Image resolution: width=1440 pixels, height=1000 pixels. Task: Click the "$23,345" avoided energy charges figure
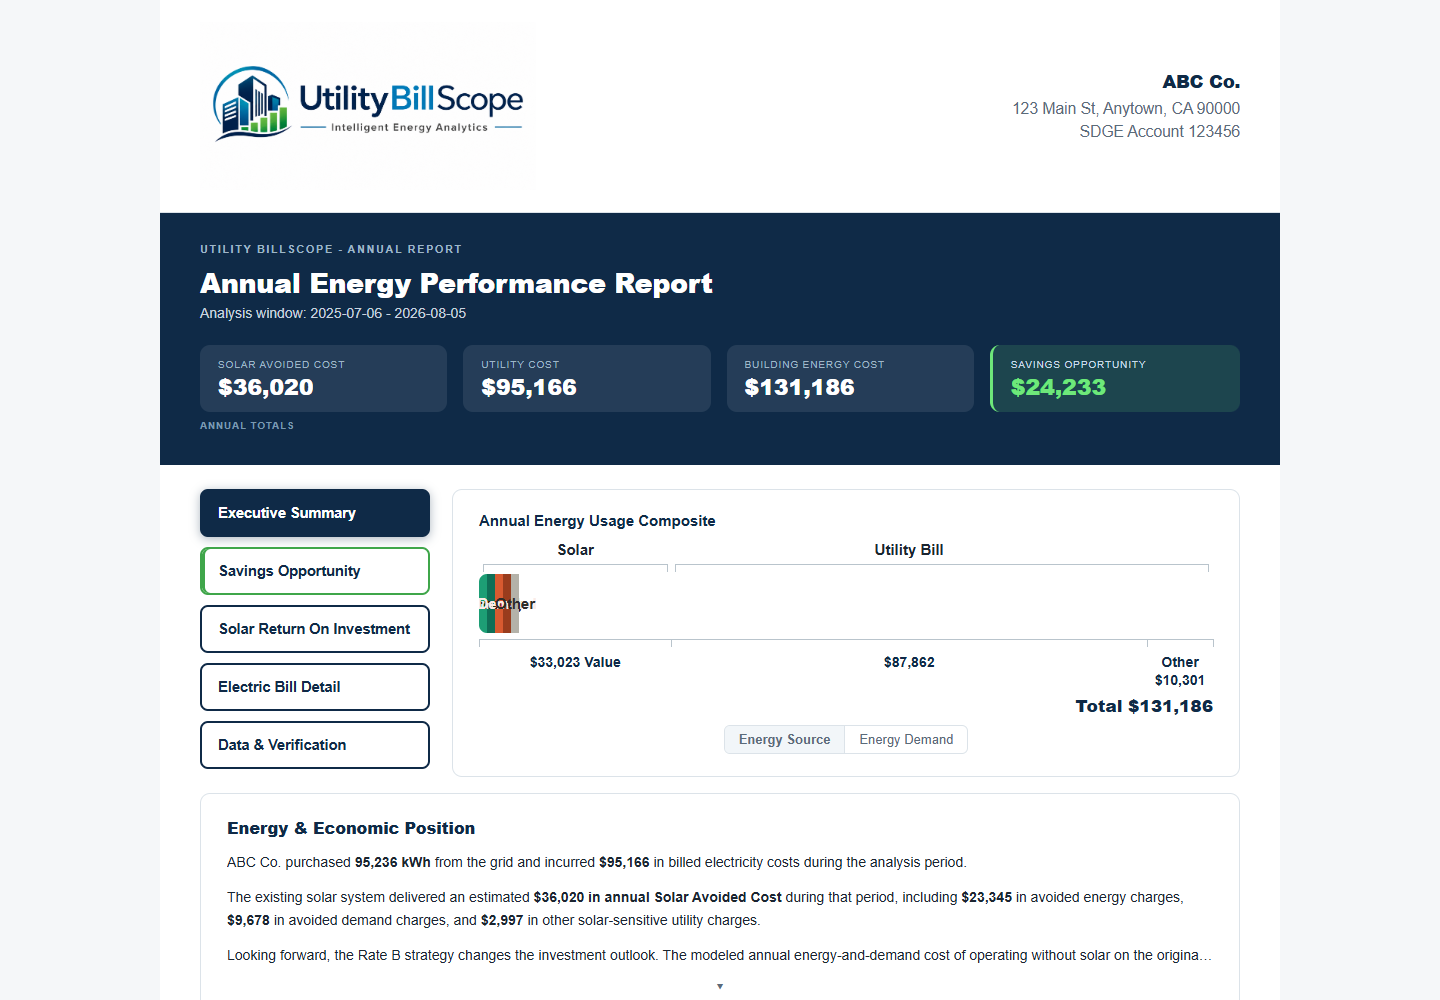pyautogui.click(x=987, y=897)
